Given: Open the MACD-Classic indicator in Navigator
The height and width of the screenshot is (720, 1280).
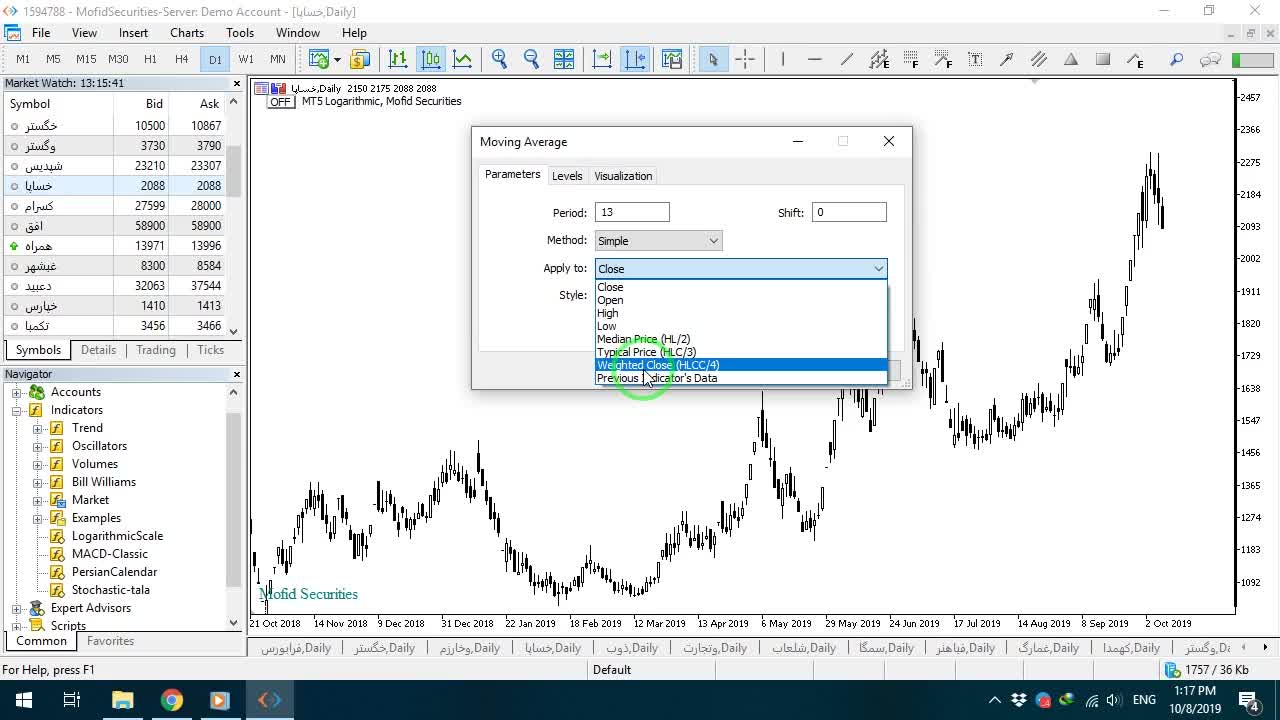Looking at the screenshot, I should (110, 554).
